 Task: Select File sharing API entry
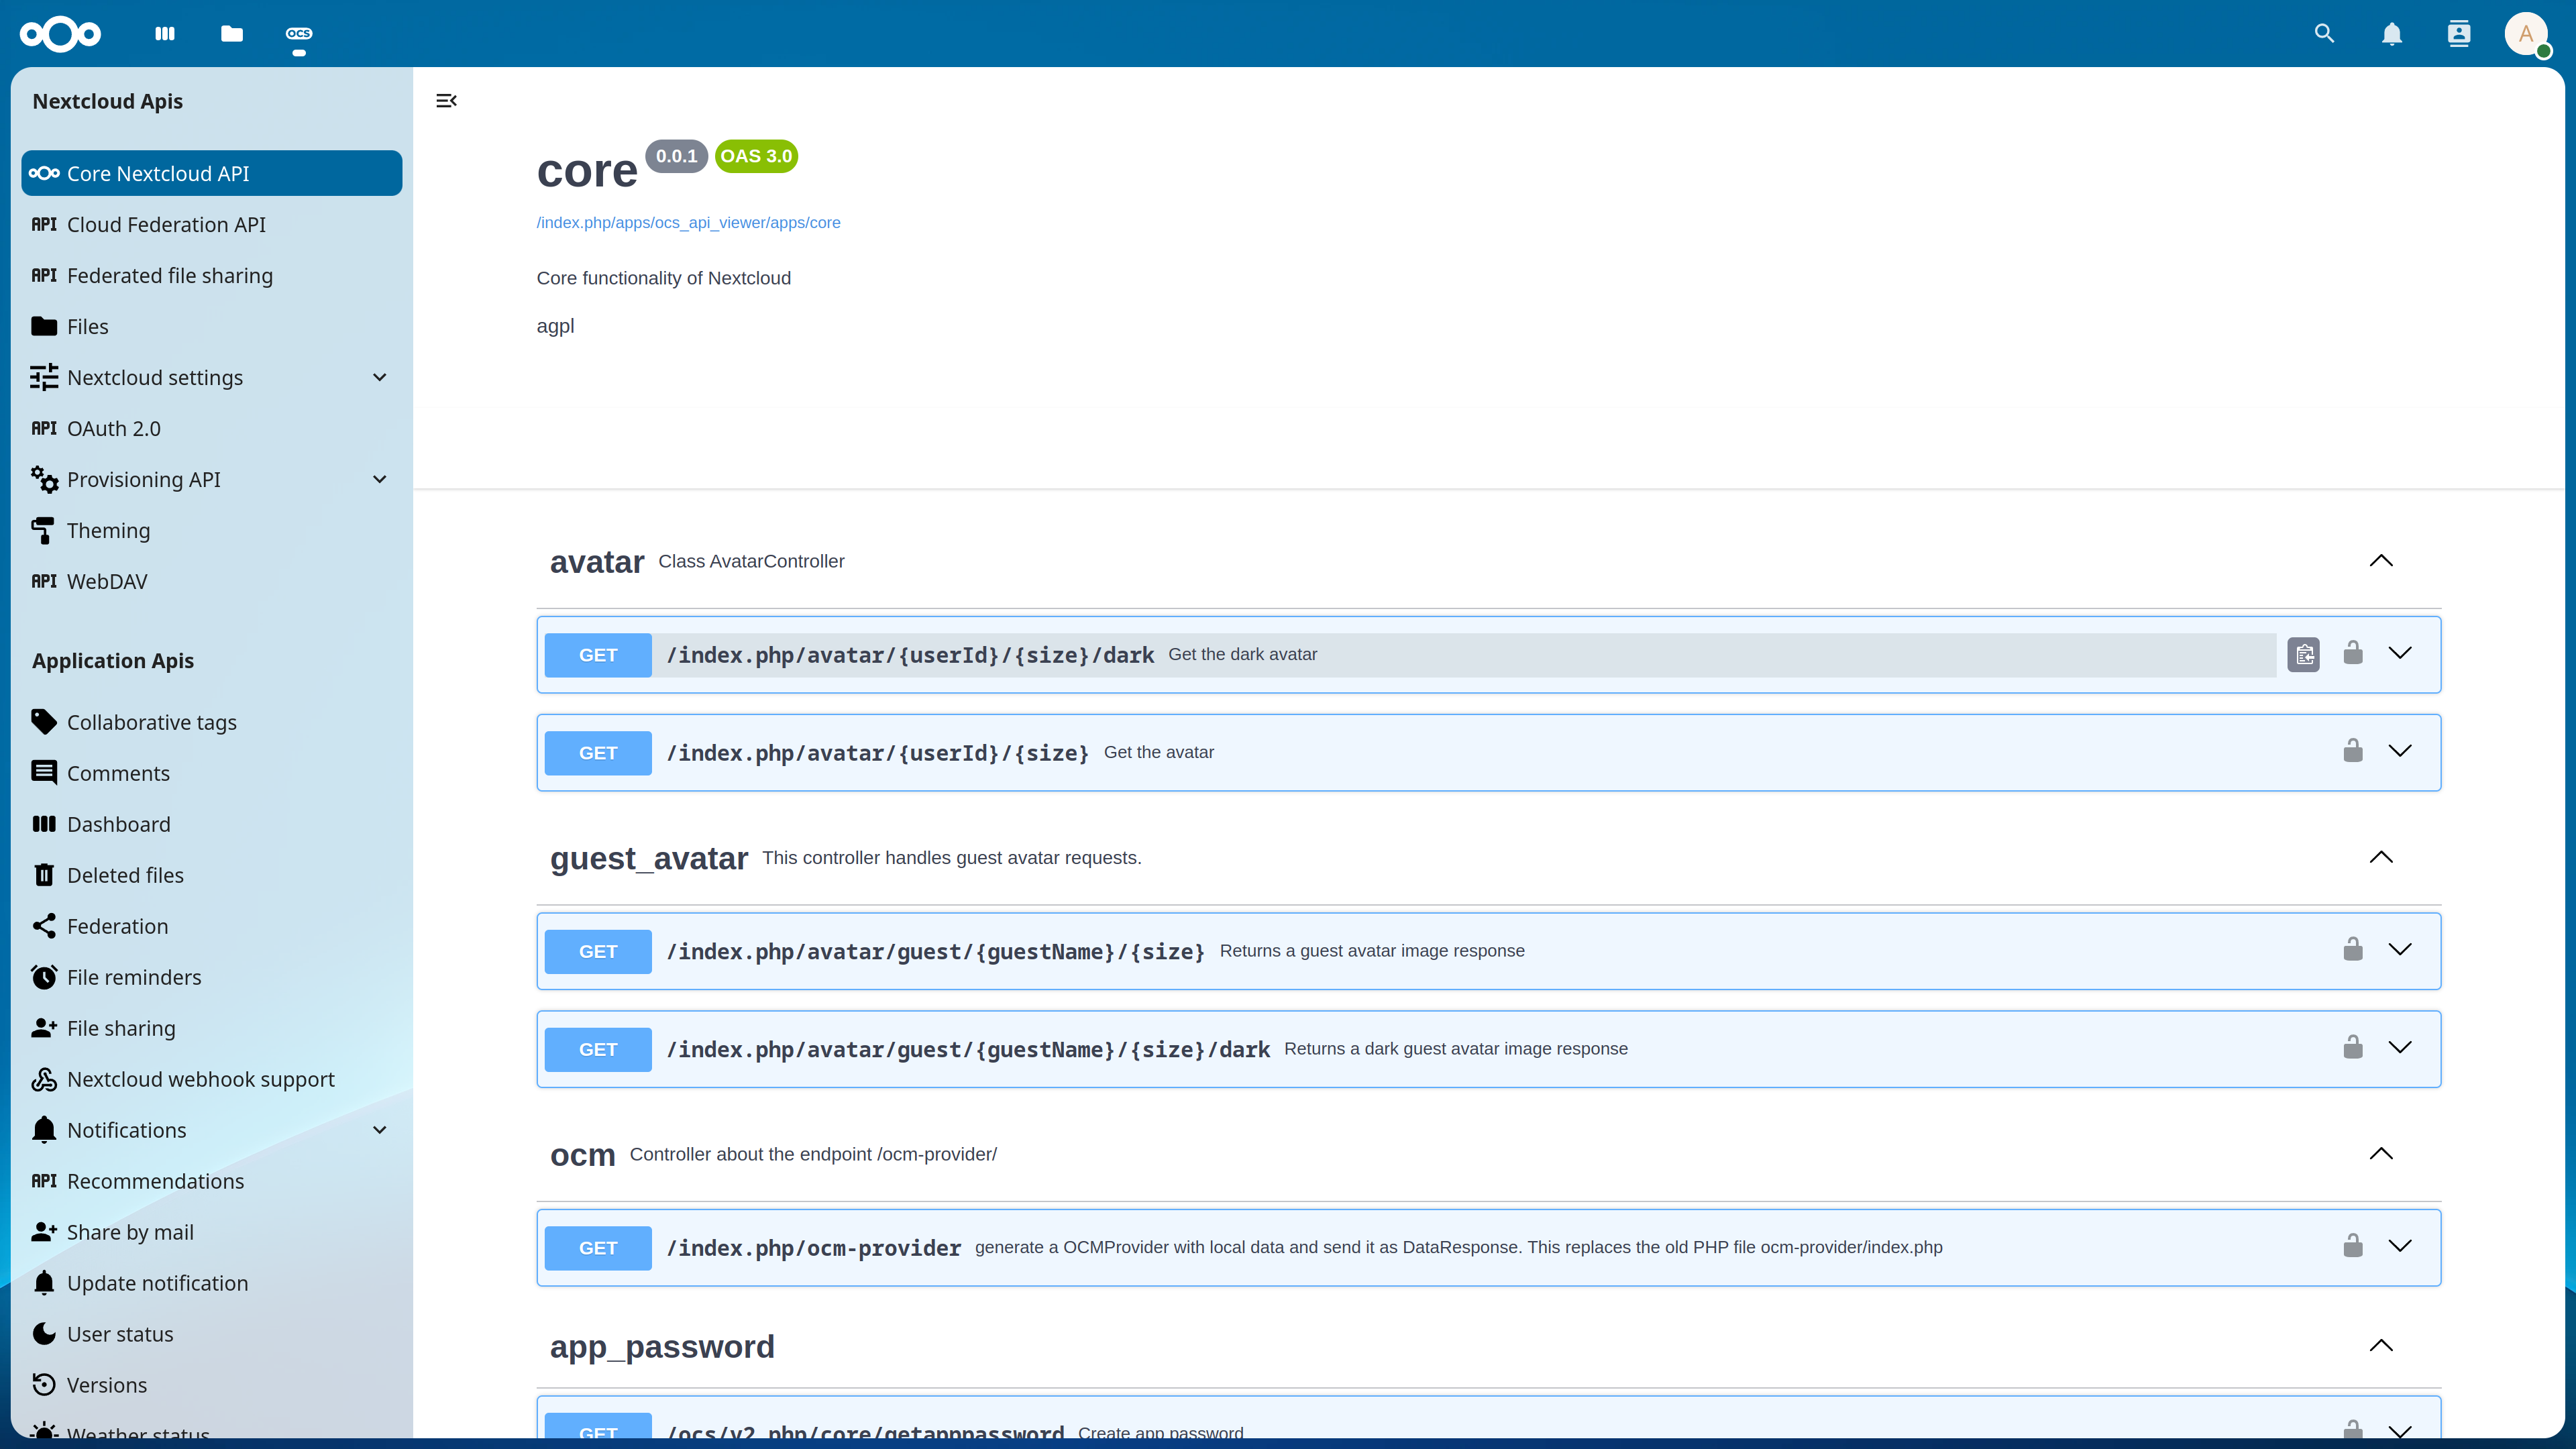click(x=212, y=1028)
